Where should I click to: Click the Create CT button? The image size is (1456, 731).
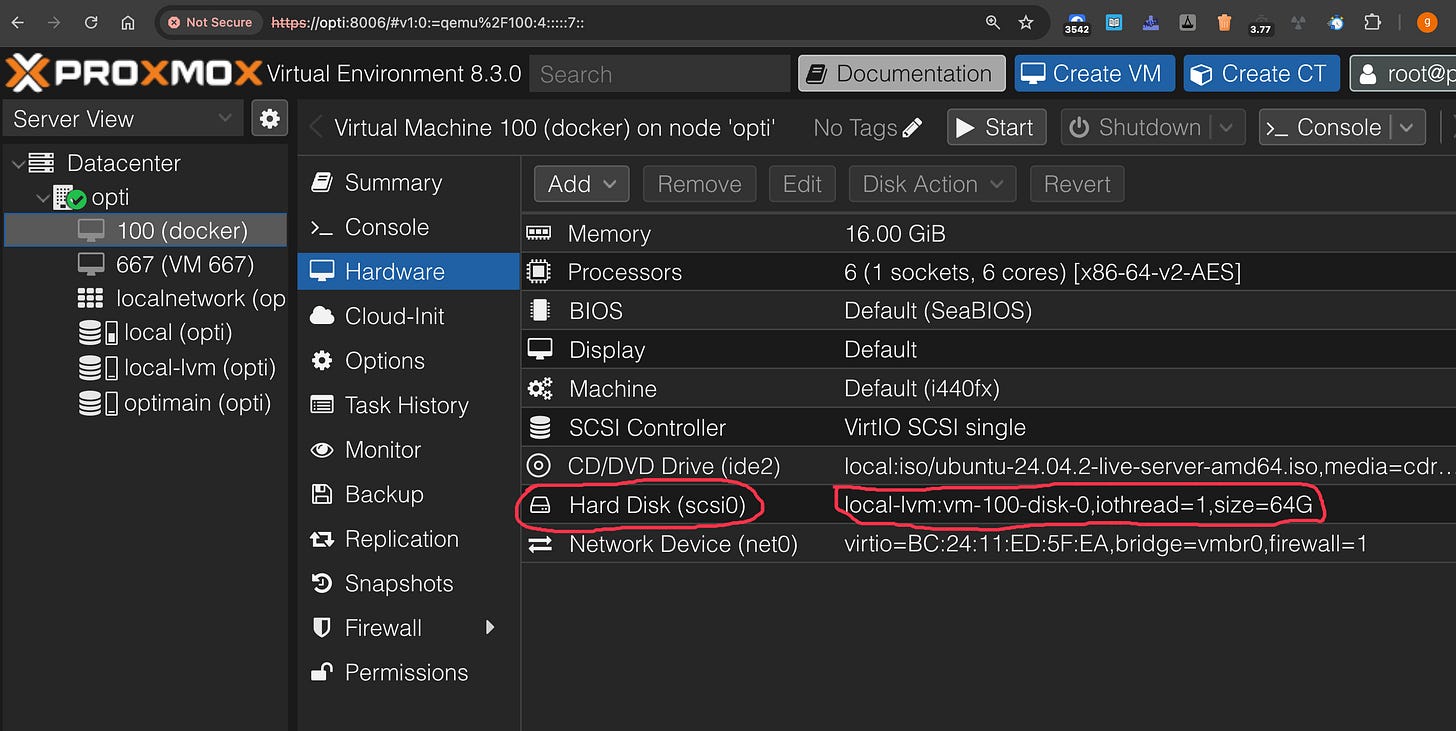[x=1262, y=74]
